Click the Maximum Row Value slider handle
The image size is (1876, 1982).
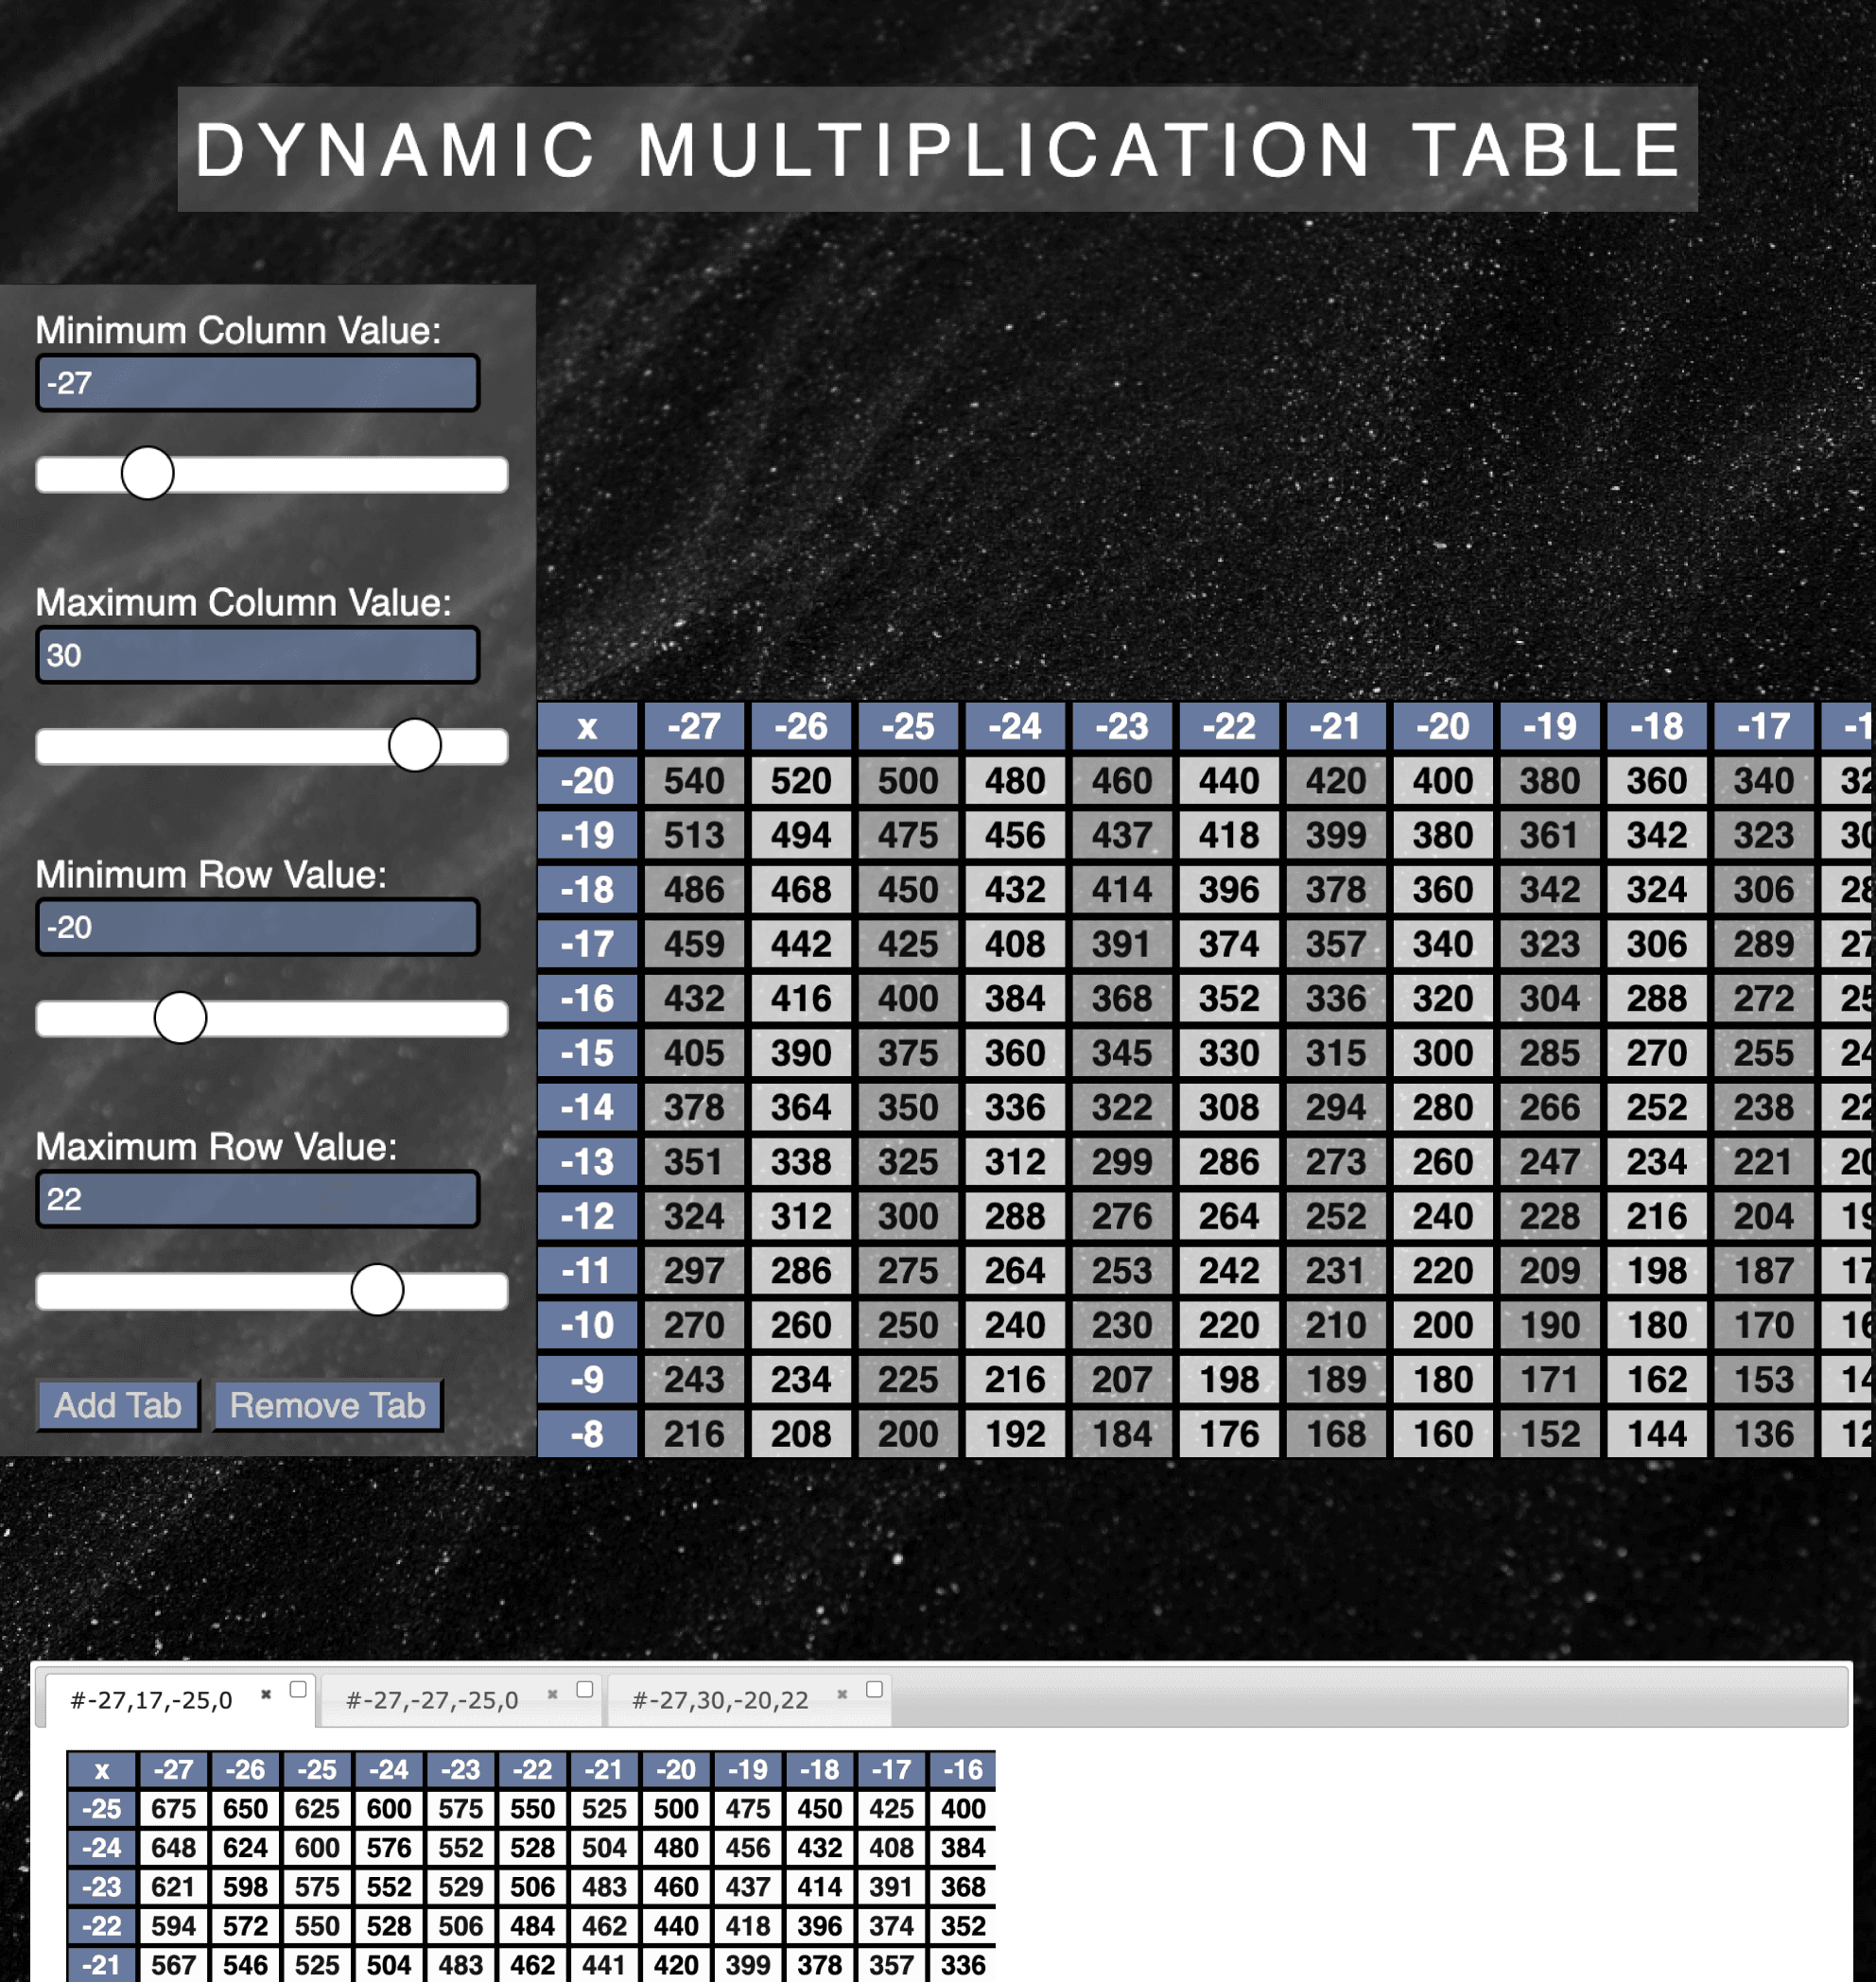(377, 1290)
